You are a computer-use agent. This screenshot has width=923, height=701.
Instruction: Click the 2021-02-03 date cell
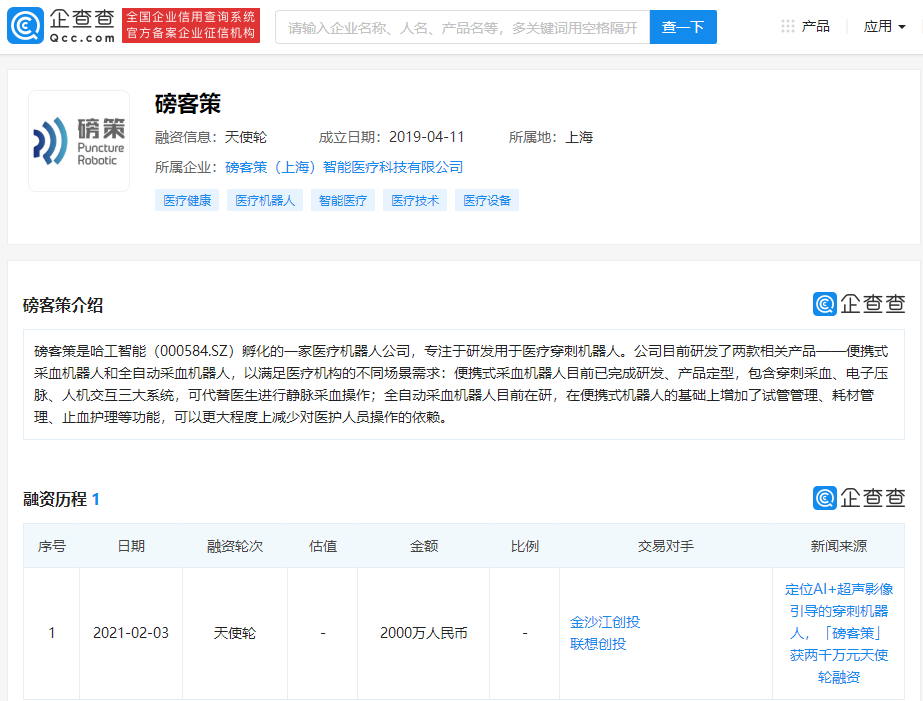click(x=131, y=633)
